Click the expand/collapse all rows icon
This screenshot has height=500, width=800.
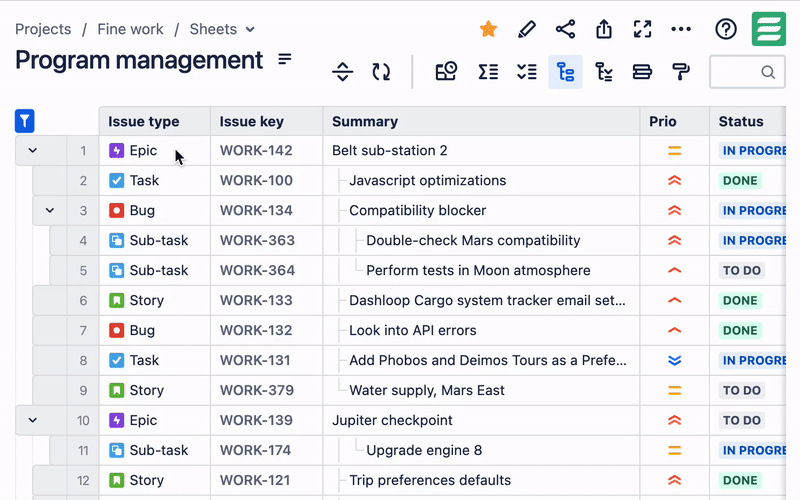coord(342,72)
